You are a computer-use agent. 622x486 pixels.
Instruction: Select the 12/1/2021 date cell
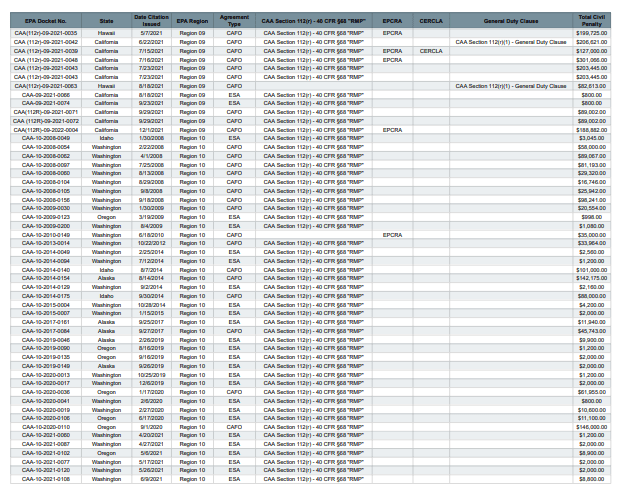tap(151, 129)
